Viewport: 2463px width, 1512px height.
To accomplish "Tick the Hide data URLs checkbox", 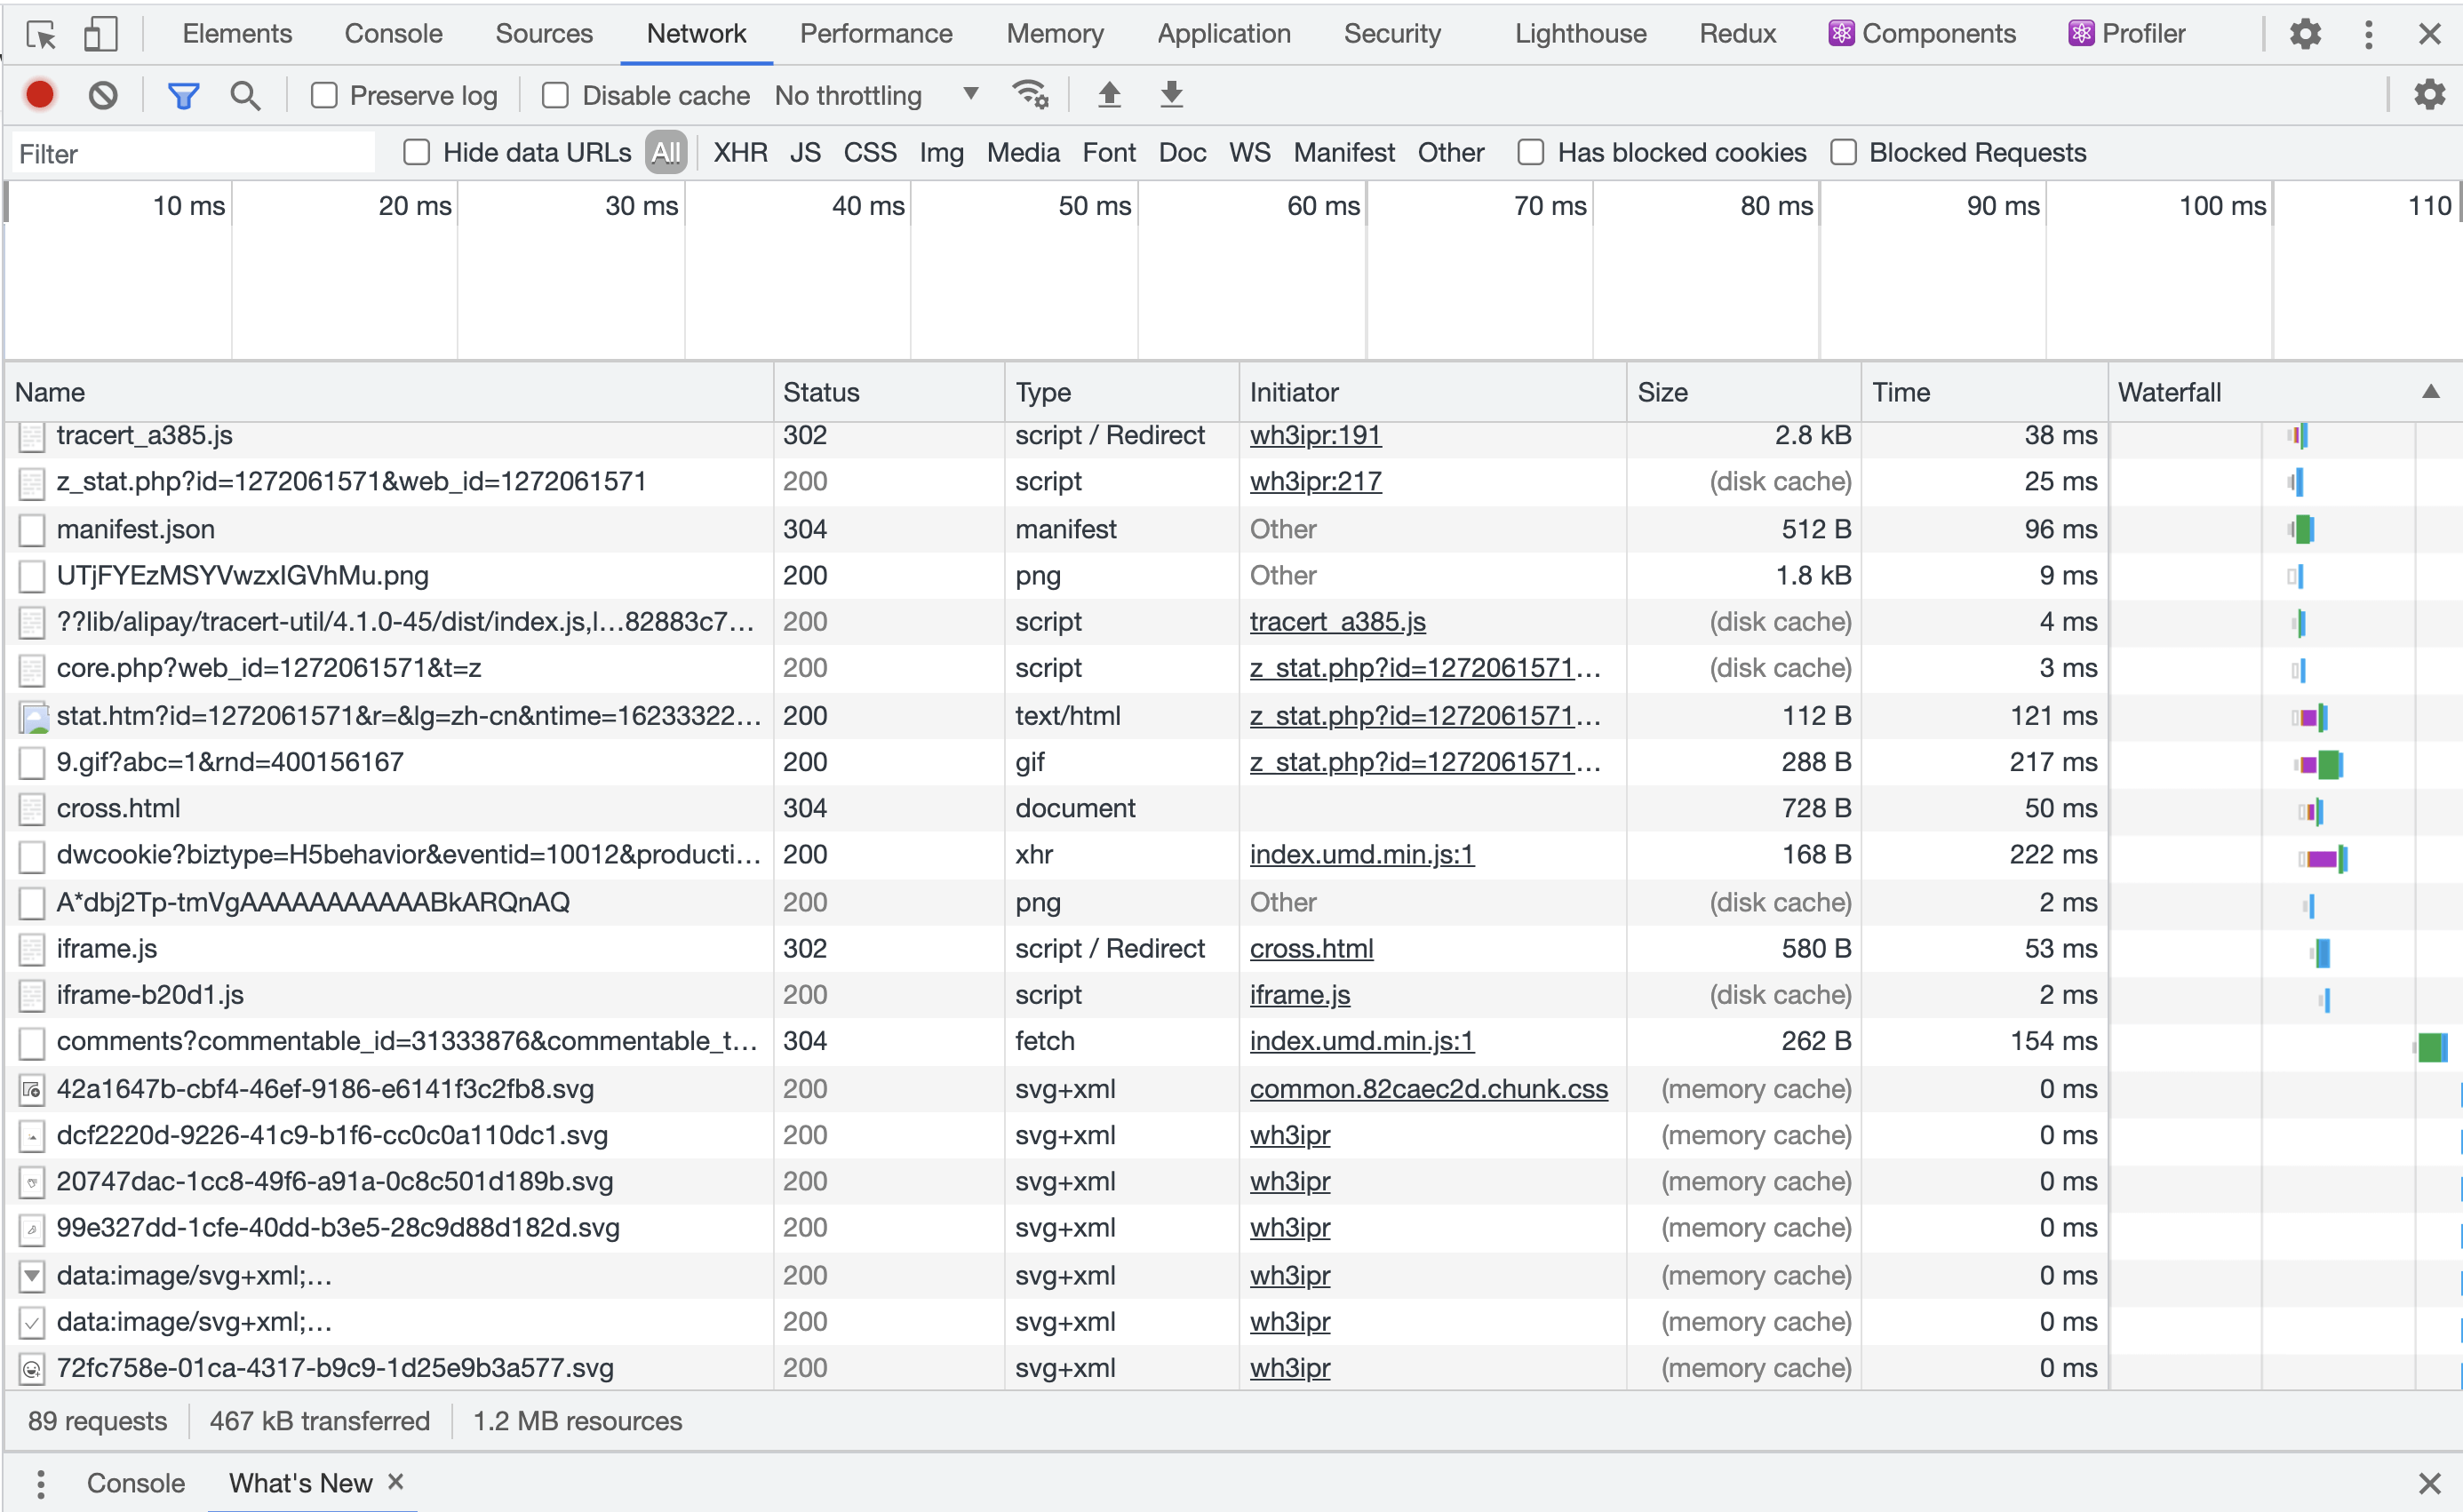I will click(x=416, y=152).
